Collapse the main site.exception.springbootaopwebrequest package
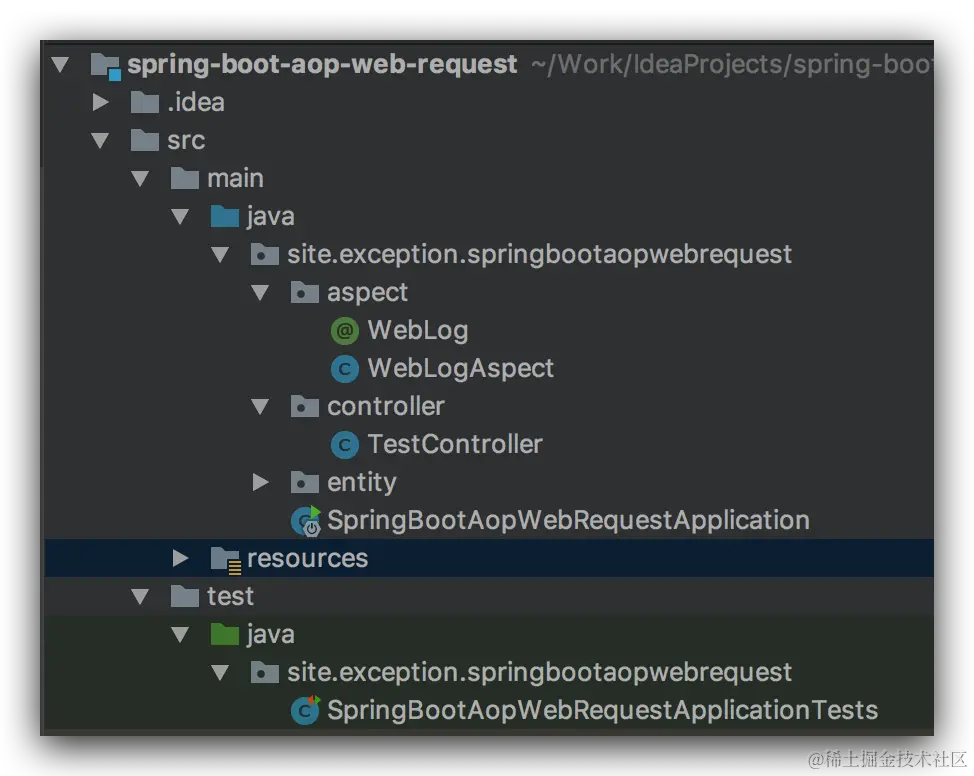The image size is (974, 776). tap(220, 255)
